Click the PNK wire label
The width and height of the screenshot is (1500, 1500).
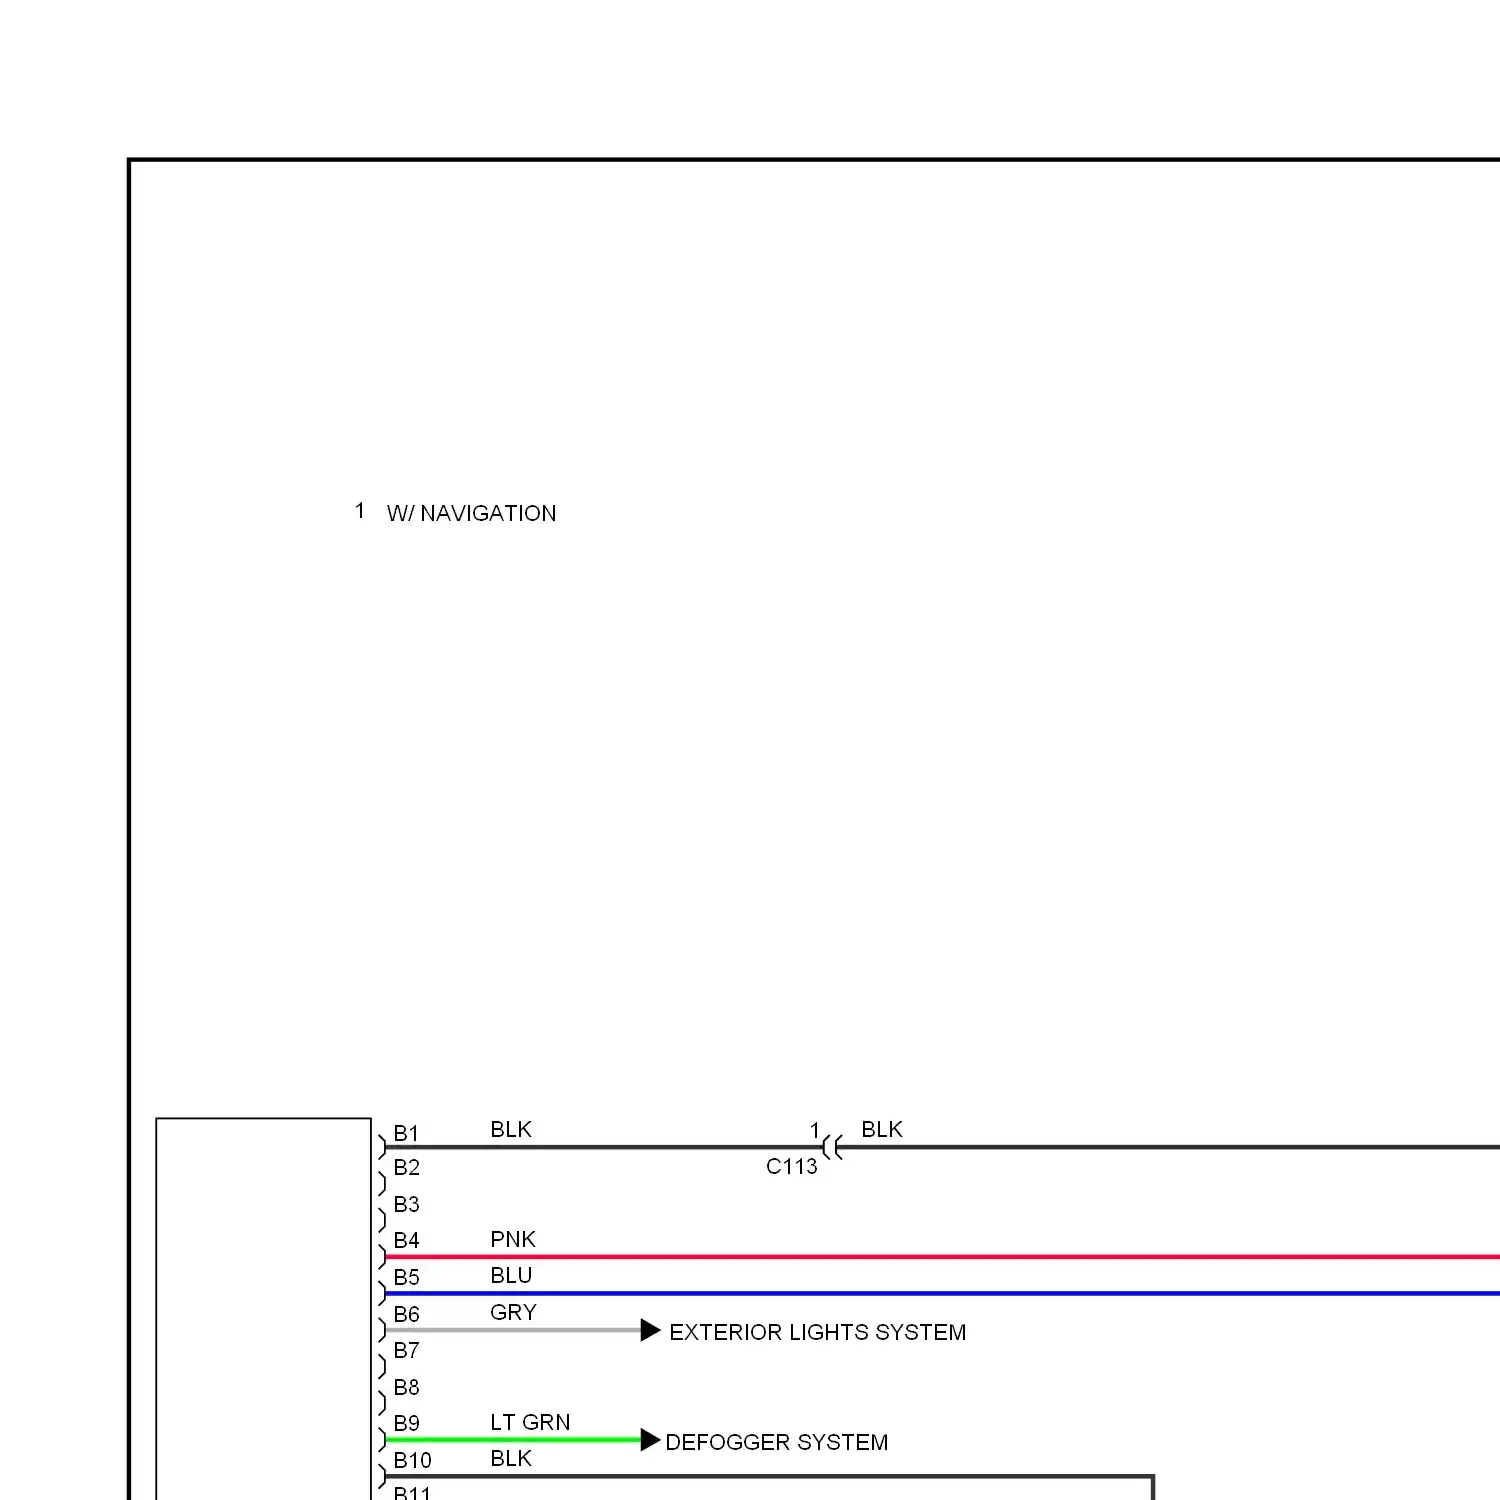(513, 1239)
